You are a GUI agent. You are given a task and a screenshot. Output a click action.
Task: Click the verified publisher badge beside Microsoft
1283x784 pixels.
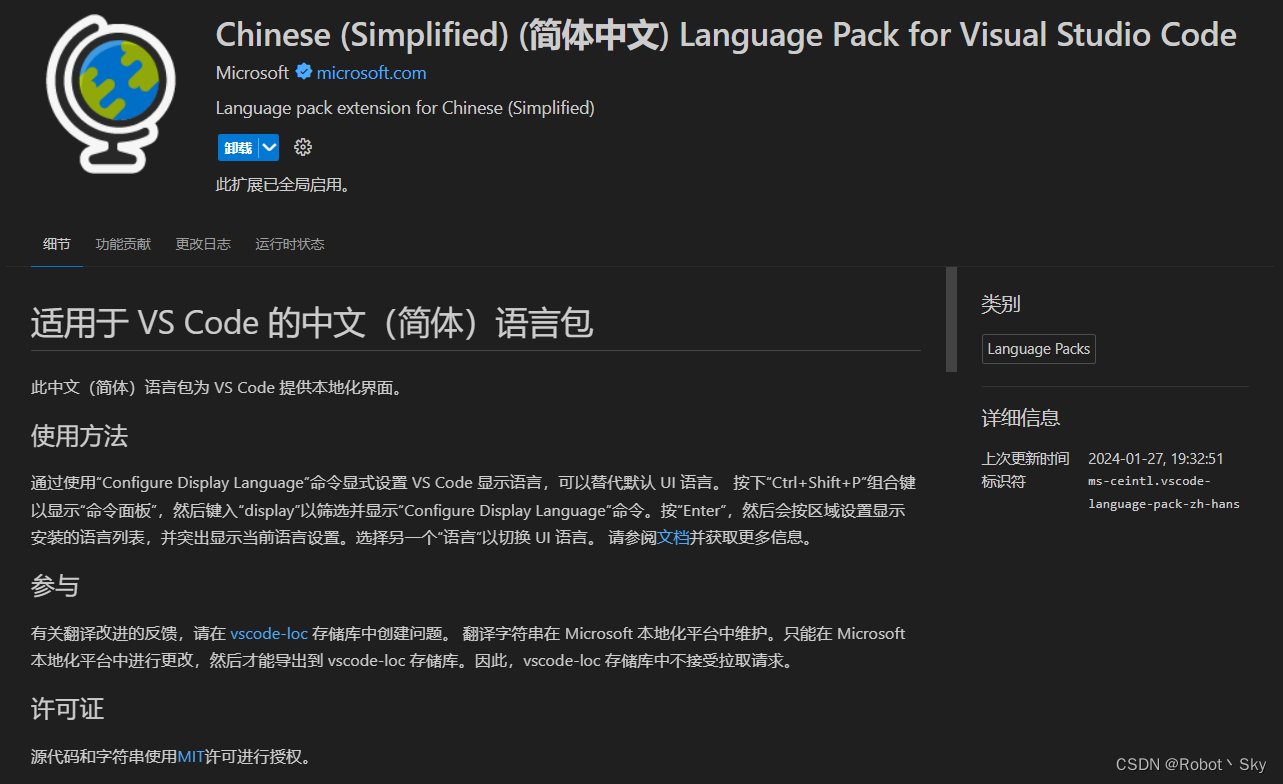[x=303, y=72]
